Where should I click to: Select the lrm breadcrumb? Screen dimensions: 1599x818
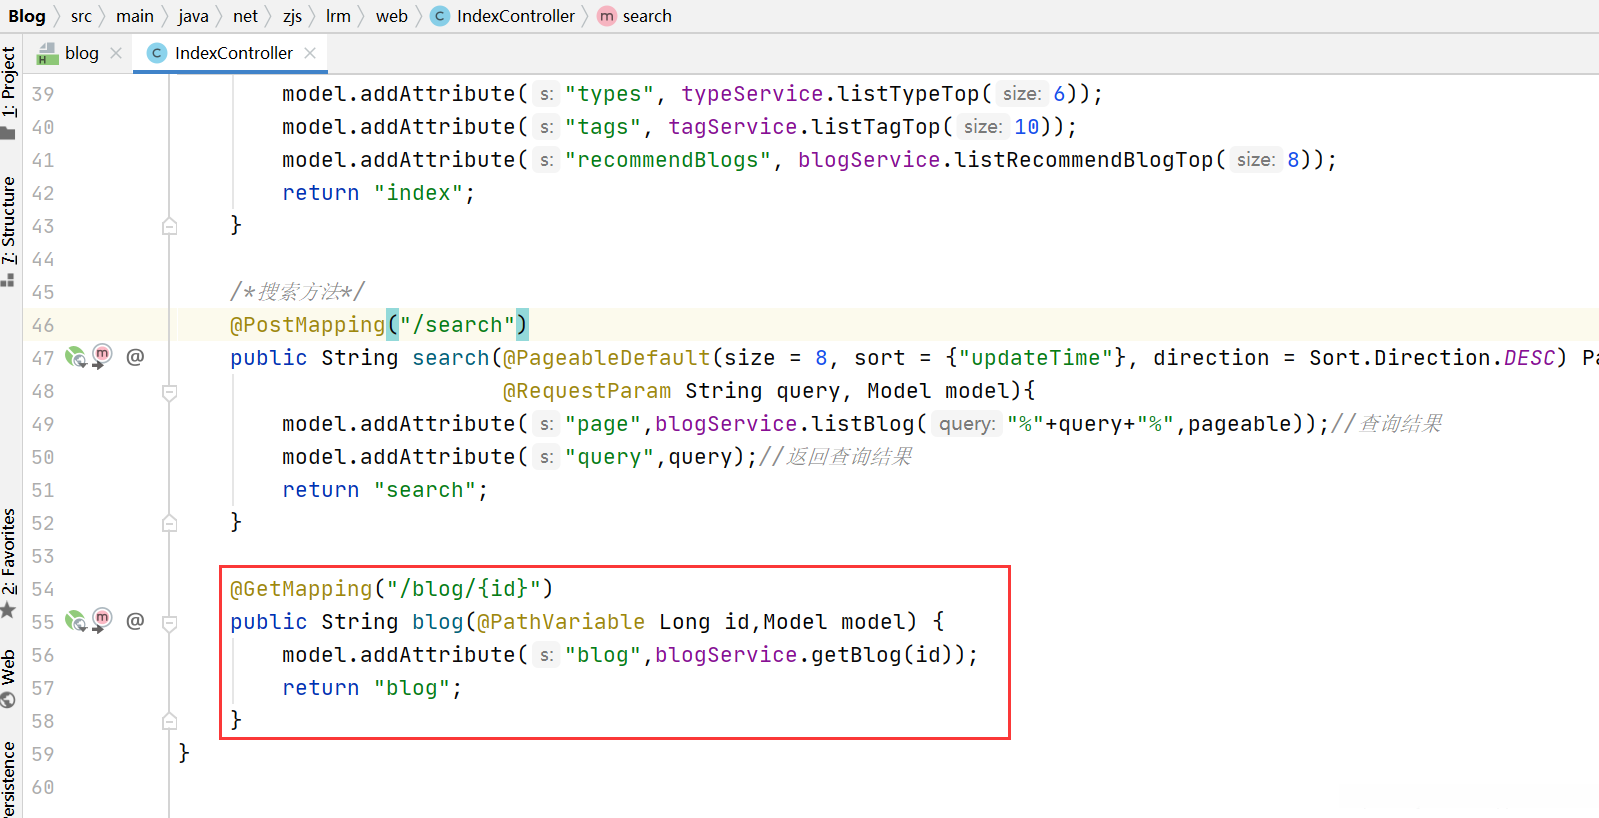tap(338, 16)
